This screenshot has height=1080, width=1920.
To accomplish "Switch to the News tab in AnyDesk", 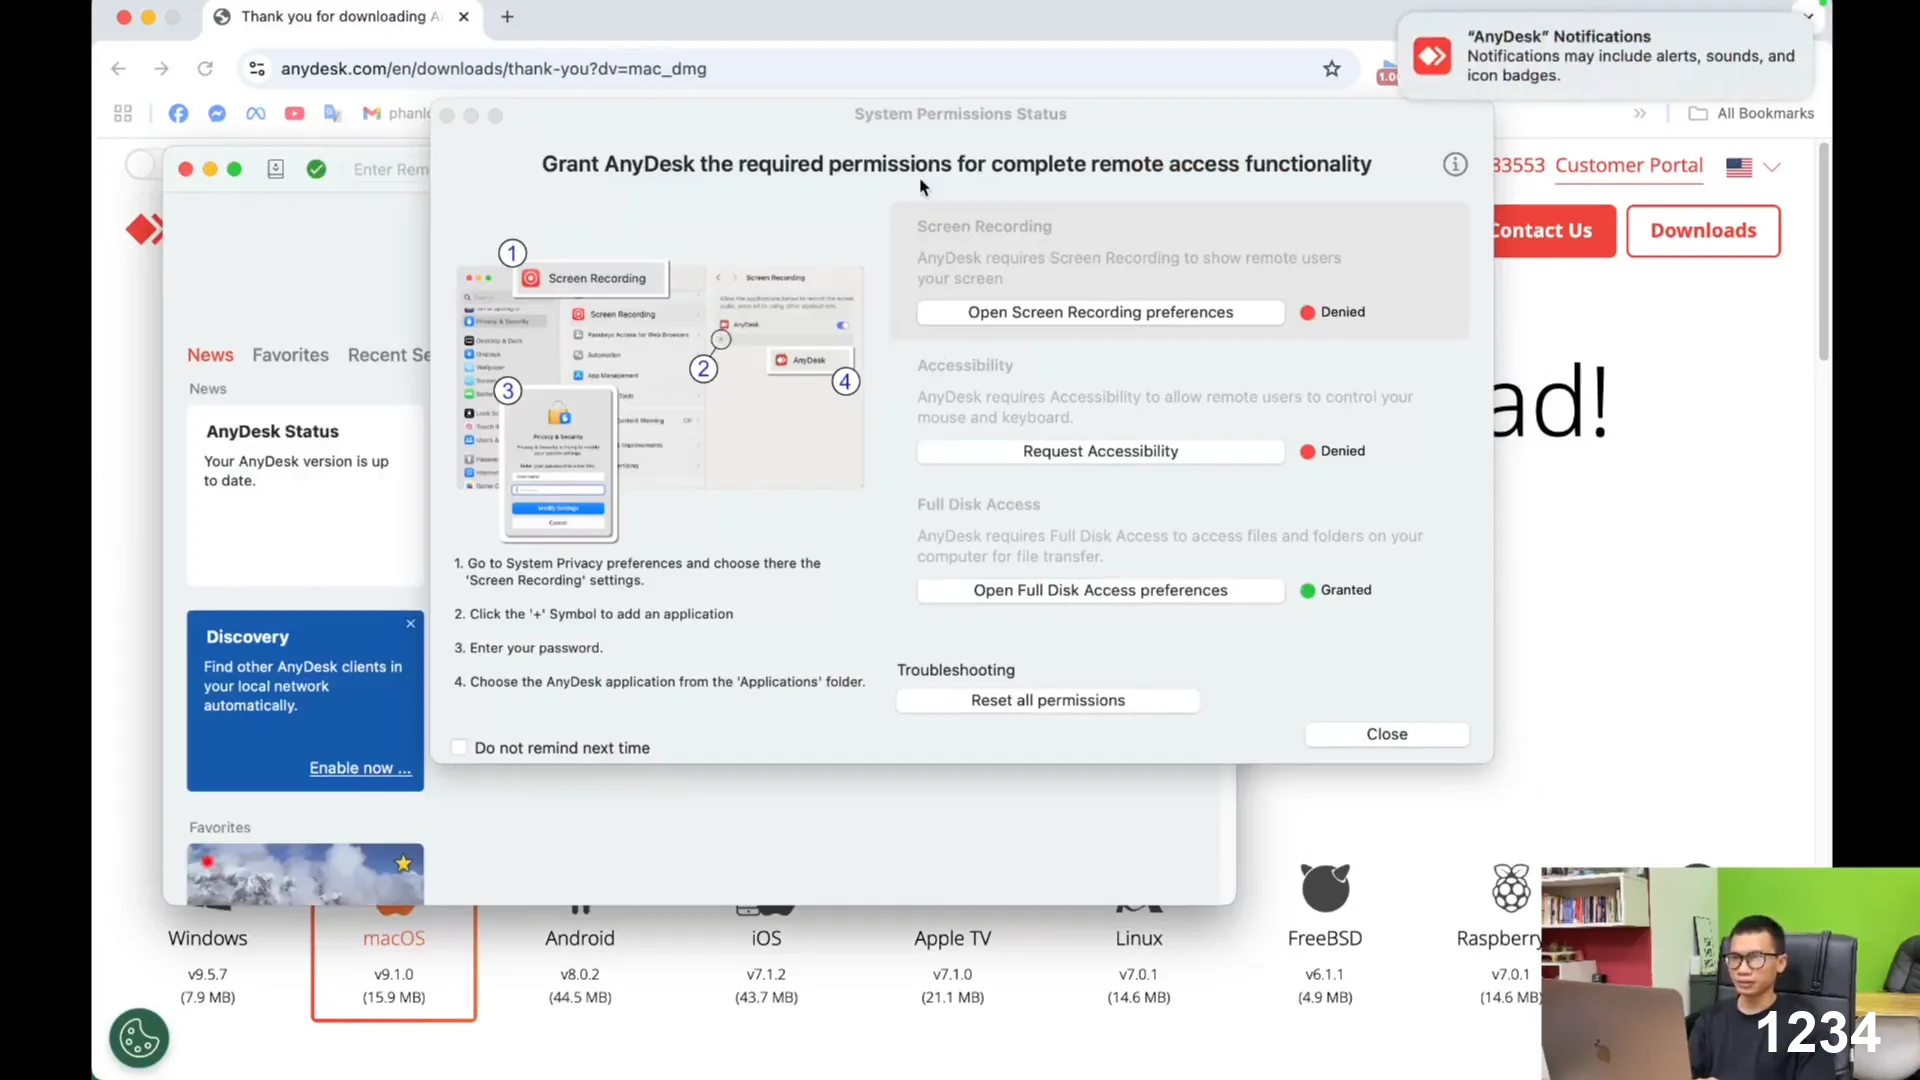I will coord(210,355).
